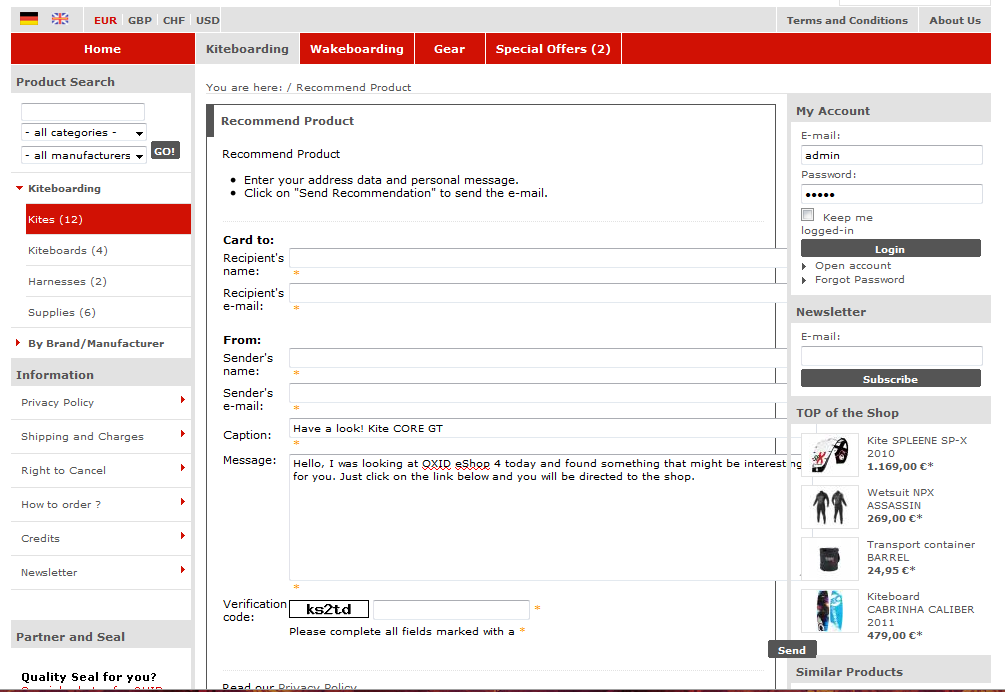Expand the By Brand/Manufacturer section
Screen dimensions: 1005x692
(x=95, y=343)
